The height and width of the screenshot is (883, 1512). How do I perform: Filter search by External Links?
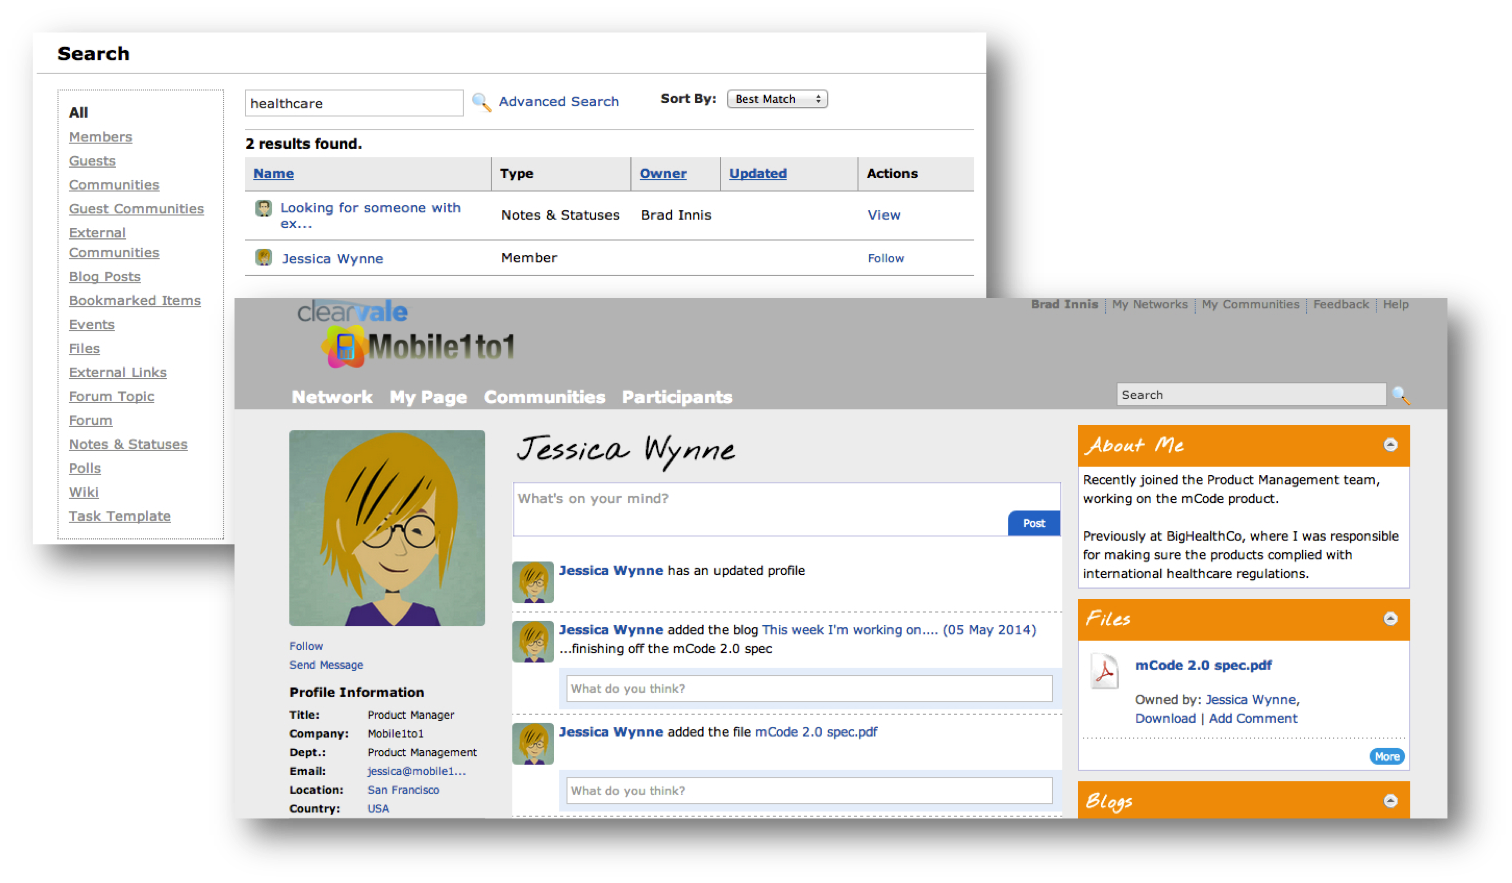click(118, 373)
